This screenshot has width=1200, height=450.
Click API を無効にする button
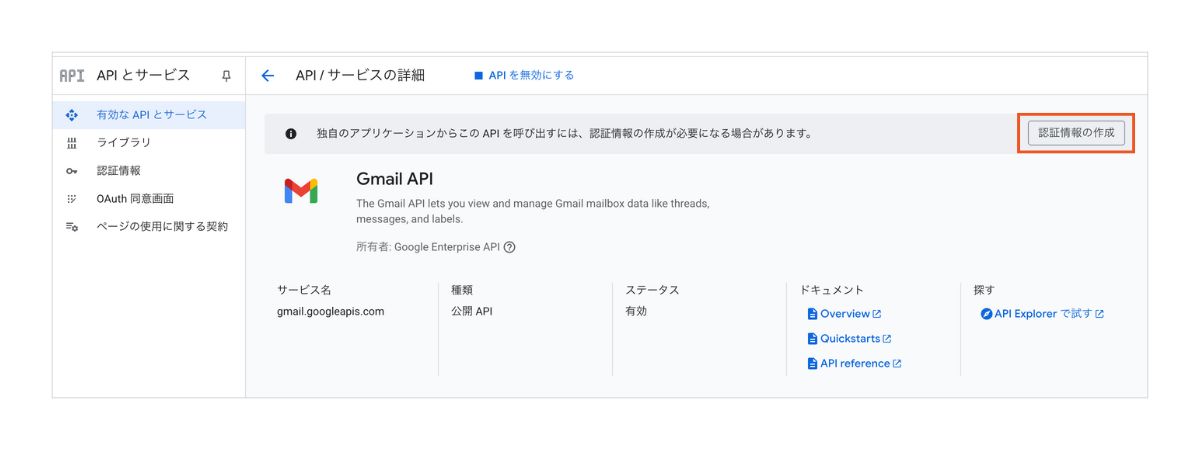pos(524,76)
